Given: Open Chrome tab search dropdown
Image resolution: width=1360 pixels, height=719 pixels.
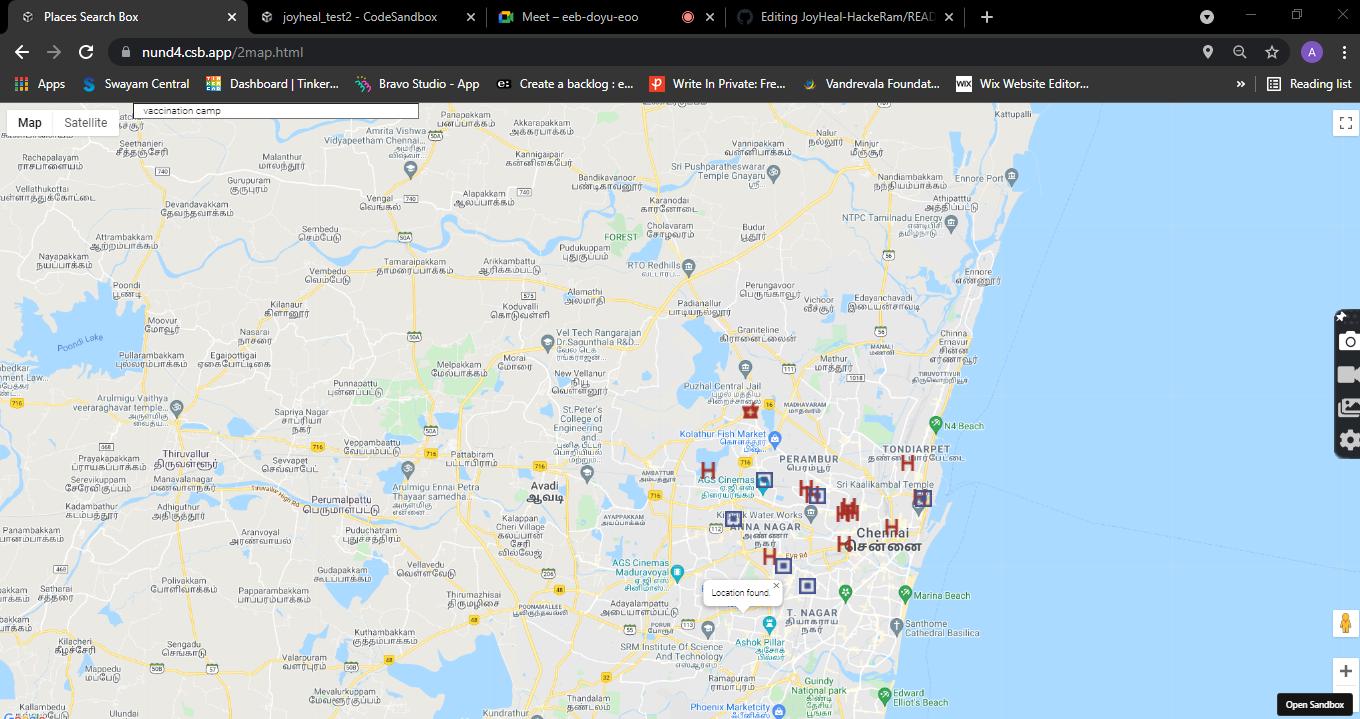Looking at the screenshot, I should coord(1207,17).
